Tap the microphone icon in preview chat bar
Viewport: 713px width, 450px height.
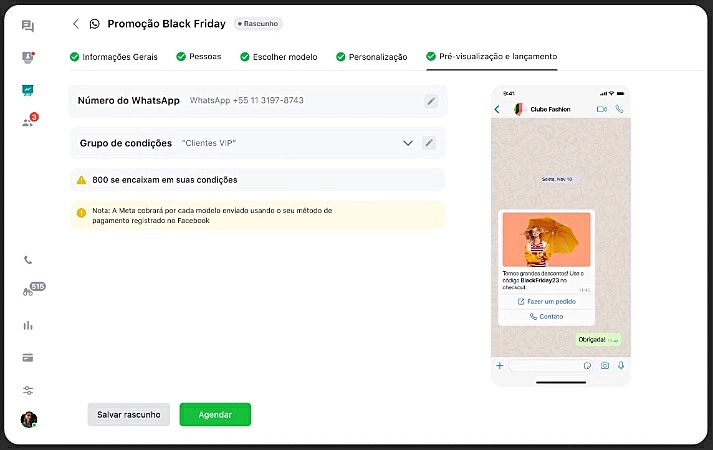pyautogui.click(x=621, y=365)
